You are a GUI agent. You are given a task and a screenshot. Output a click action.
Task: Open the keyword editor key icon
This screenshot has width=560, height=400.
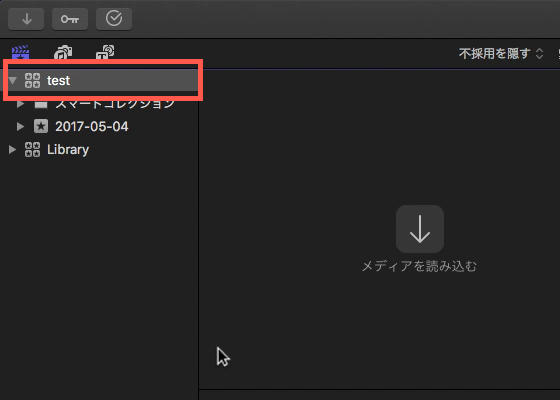point(70,19)
